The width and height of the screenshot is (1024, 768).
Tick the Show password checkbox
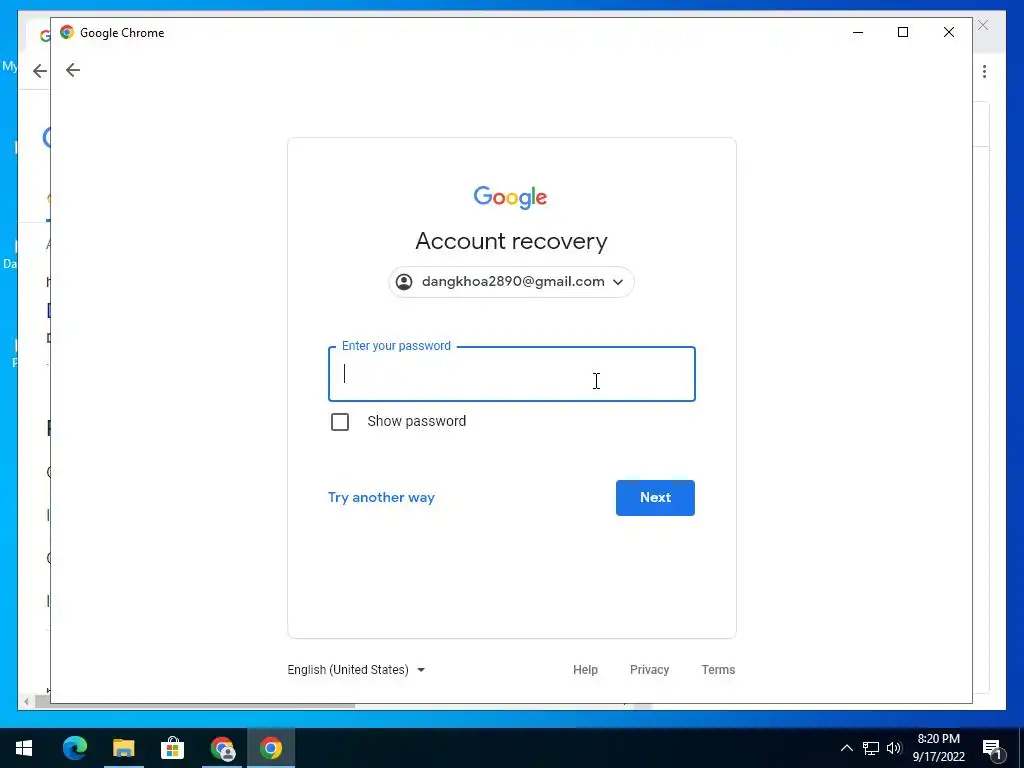pyautogui.click(x=340, y=422)
